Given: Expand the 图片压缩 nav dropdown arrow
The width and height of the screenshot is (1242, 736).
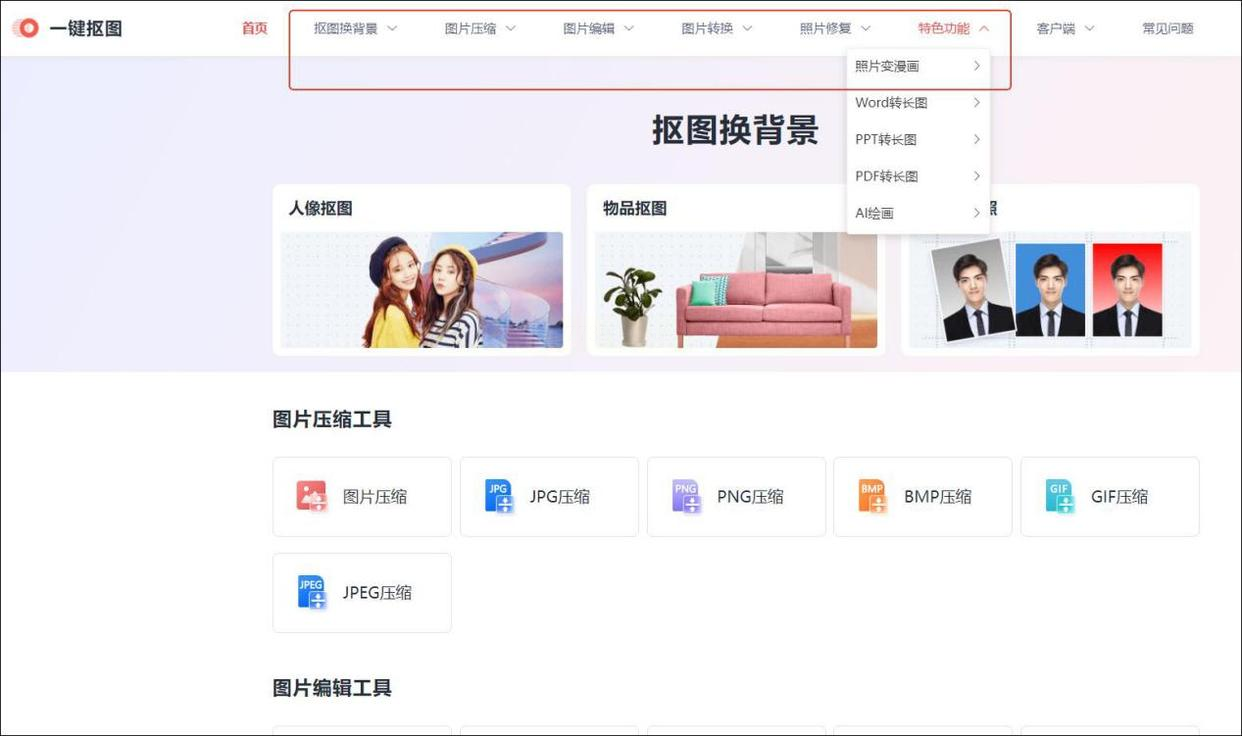Looking at the screenshot, I should pyautogui.click(x=510, y=28).
